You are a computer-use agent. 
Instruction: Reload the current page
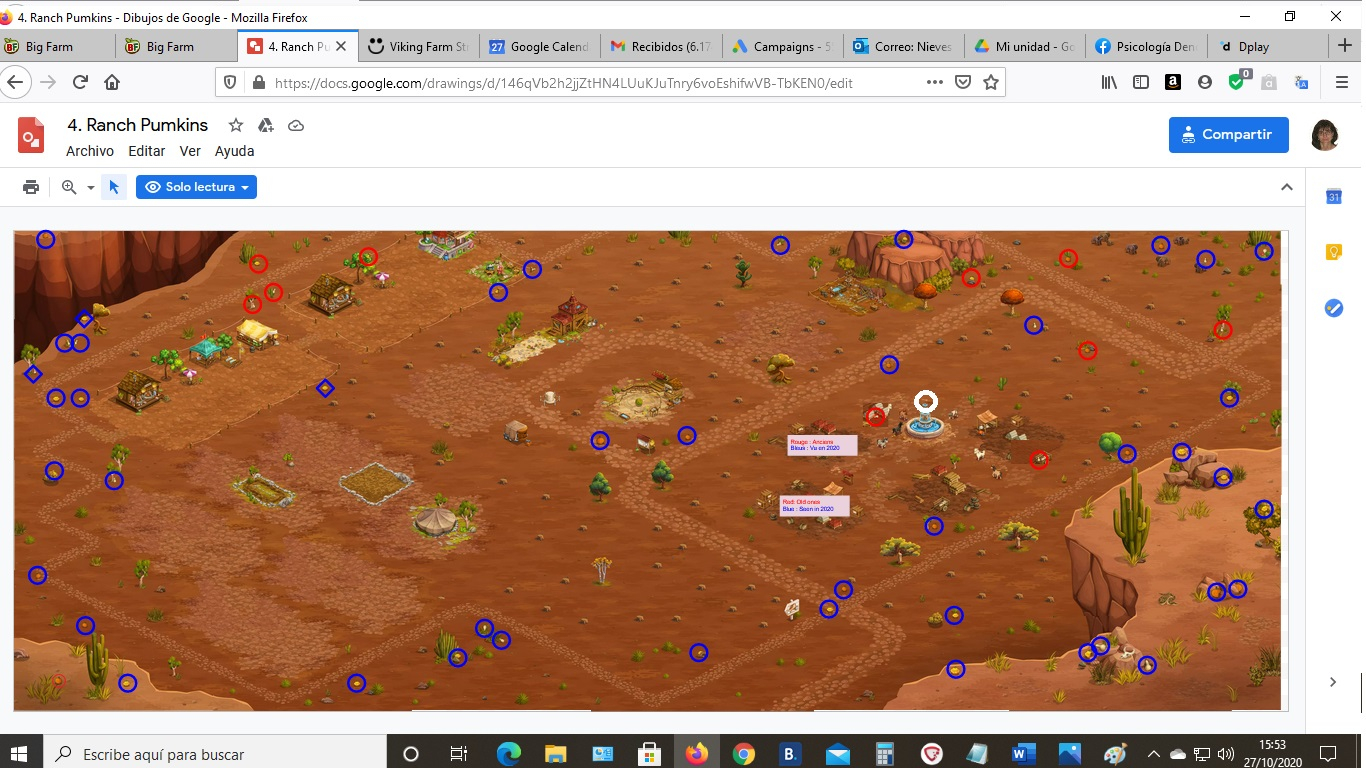pyautogui.click(x=80, y=83)
